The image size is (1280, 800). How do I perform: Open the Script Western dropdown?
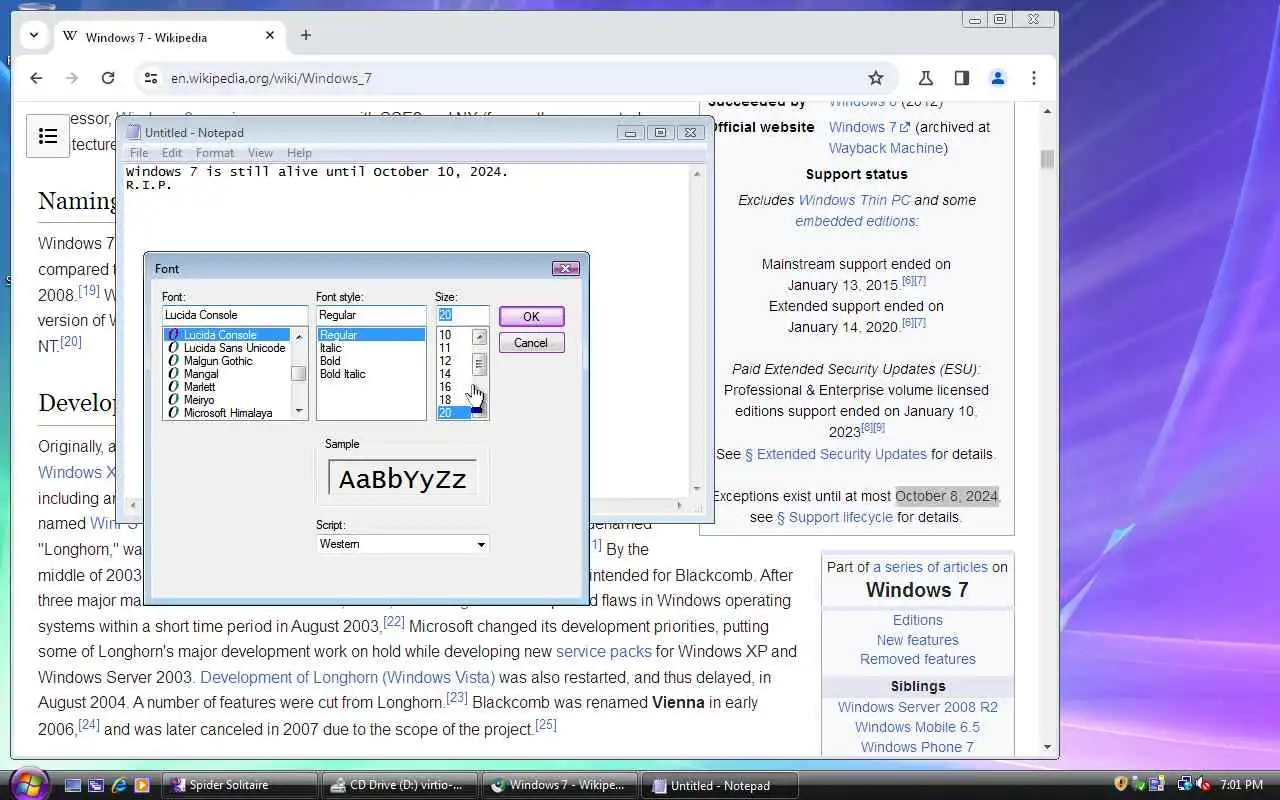pos(402,544)
